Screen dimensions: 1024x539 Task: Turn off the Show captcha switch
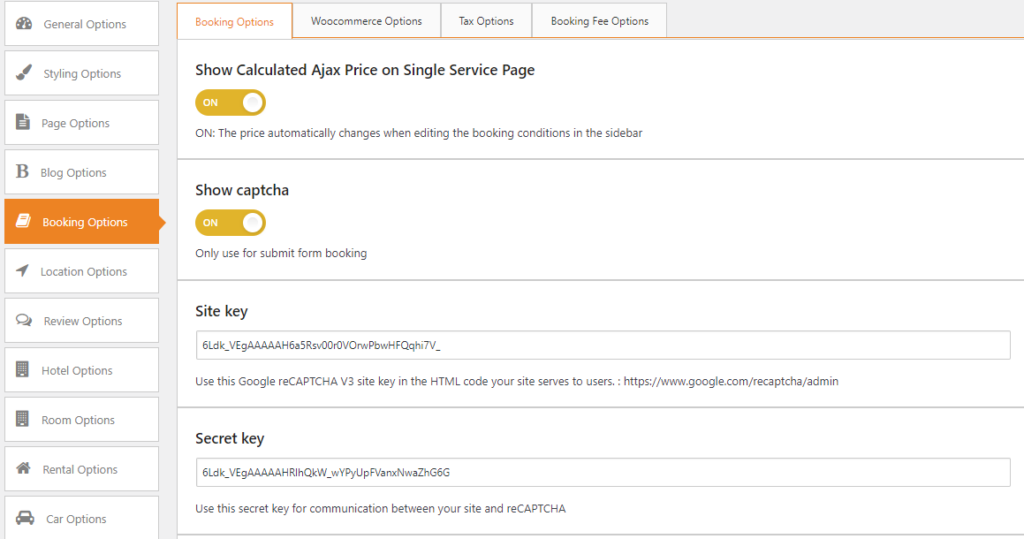pyautogui.click(x=230, y=222)
